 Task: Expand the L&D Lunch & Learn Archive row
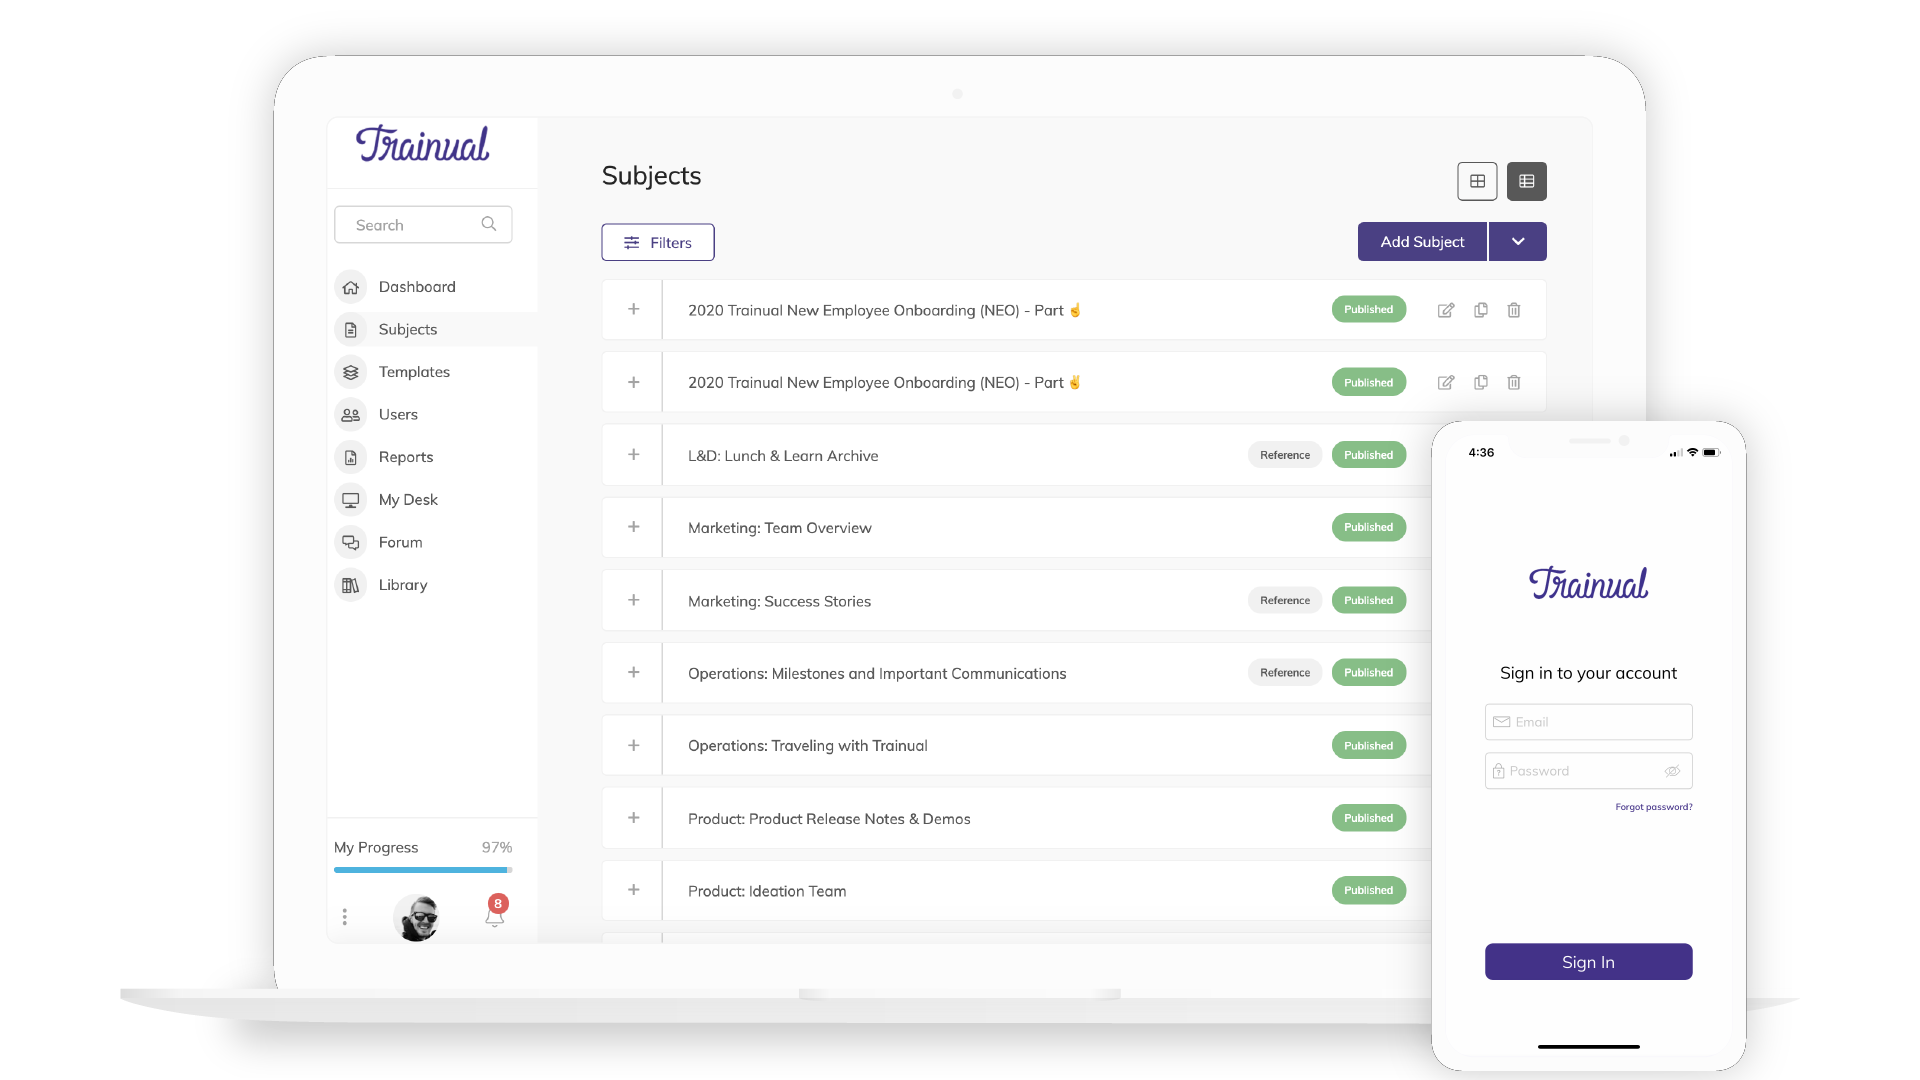(x=633, y=455)
